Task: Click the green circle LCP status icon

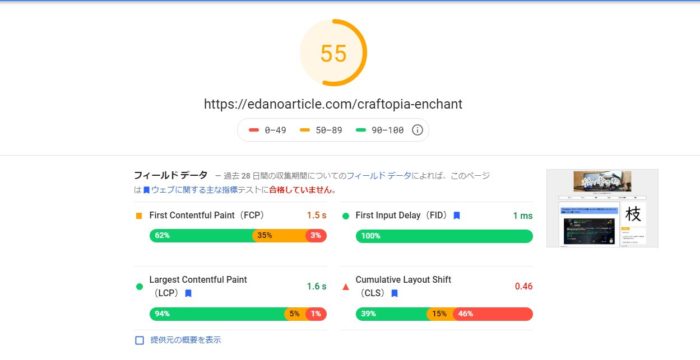Action: coord(139,287)
